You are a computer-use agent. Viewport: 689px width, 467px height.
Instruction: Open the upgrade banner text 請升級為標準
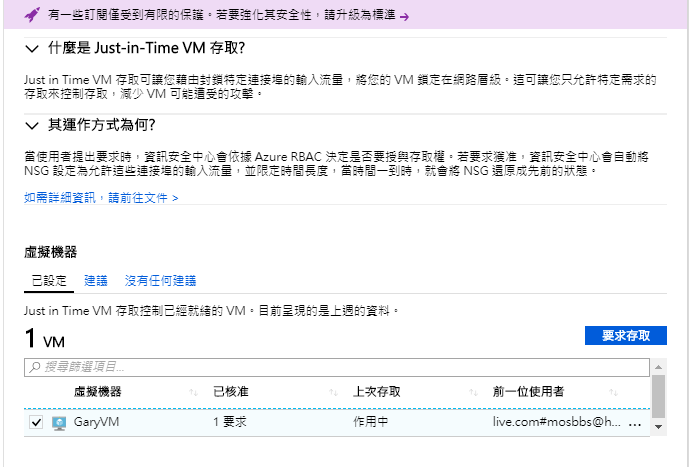pos(360,15)
